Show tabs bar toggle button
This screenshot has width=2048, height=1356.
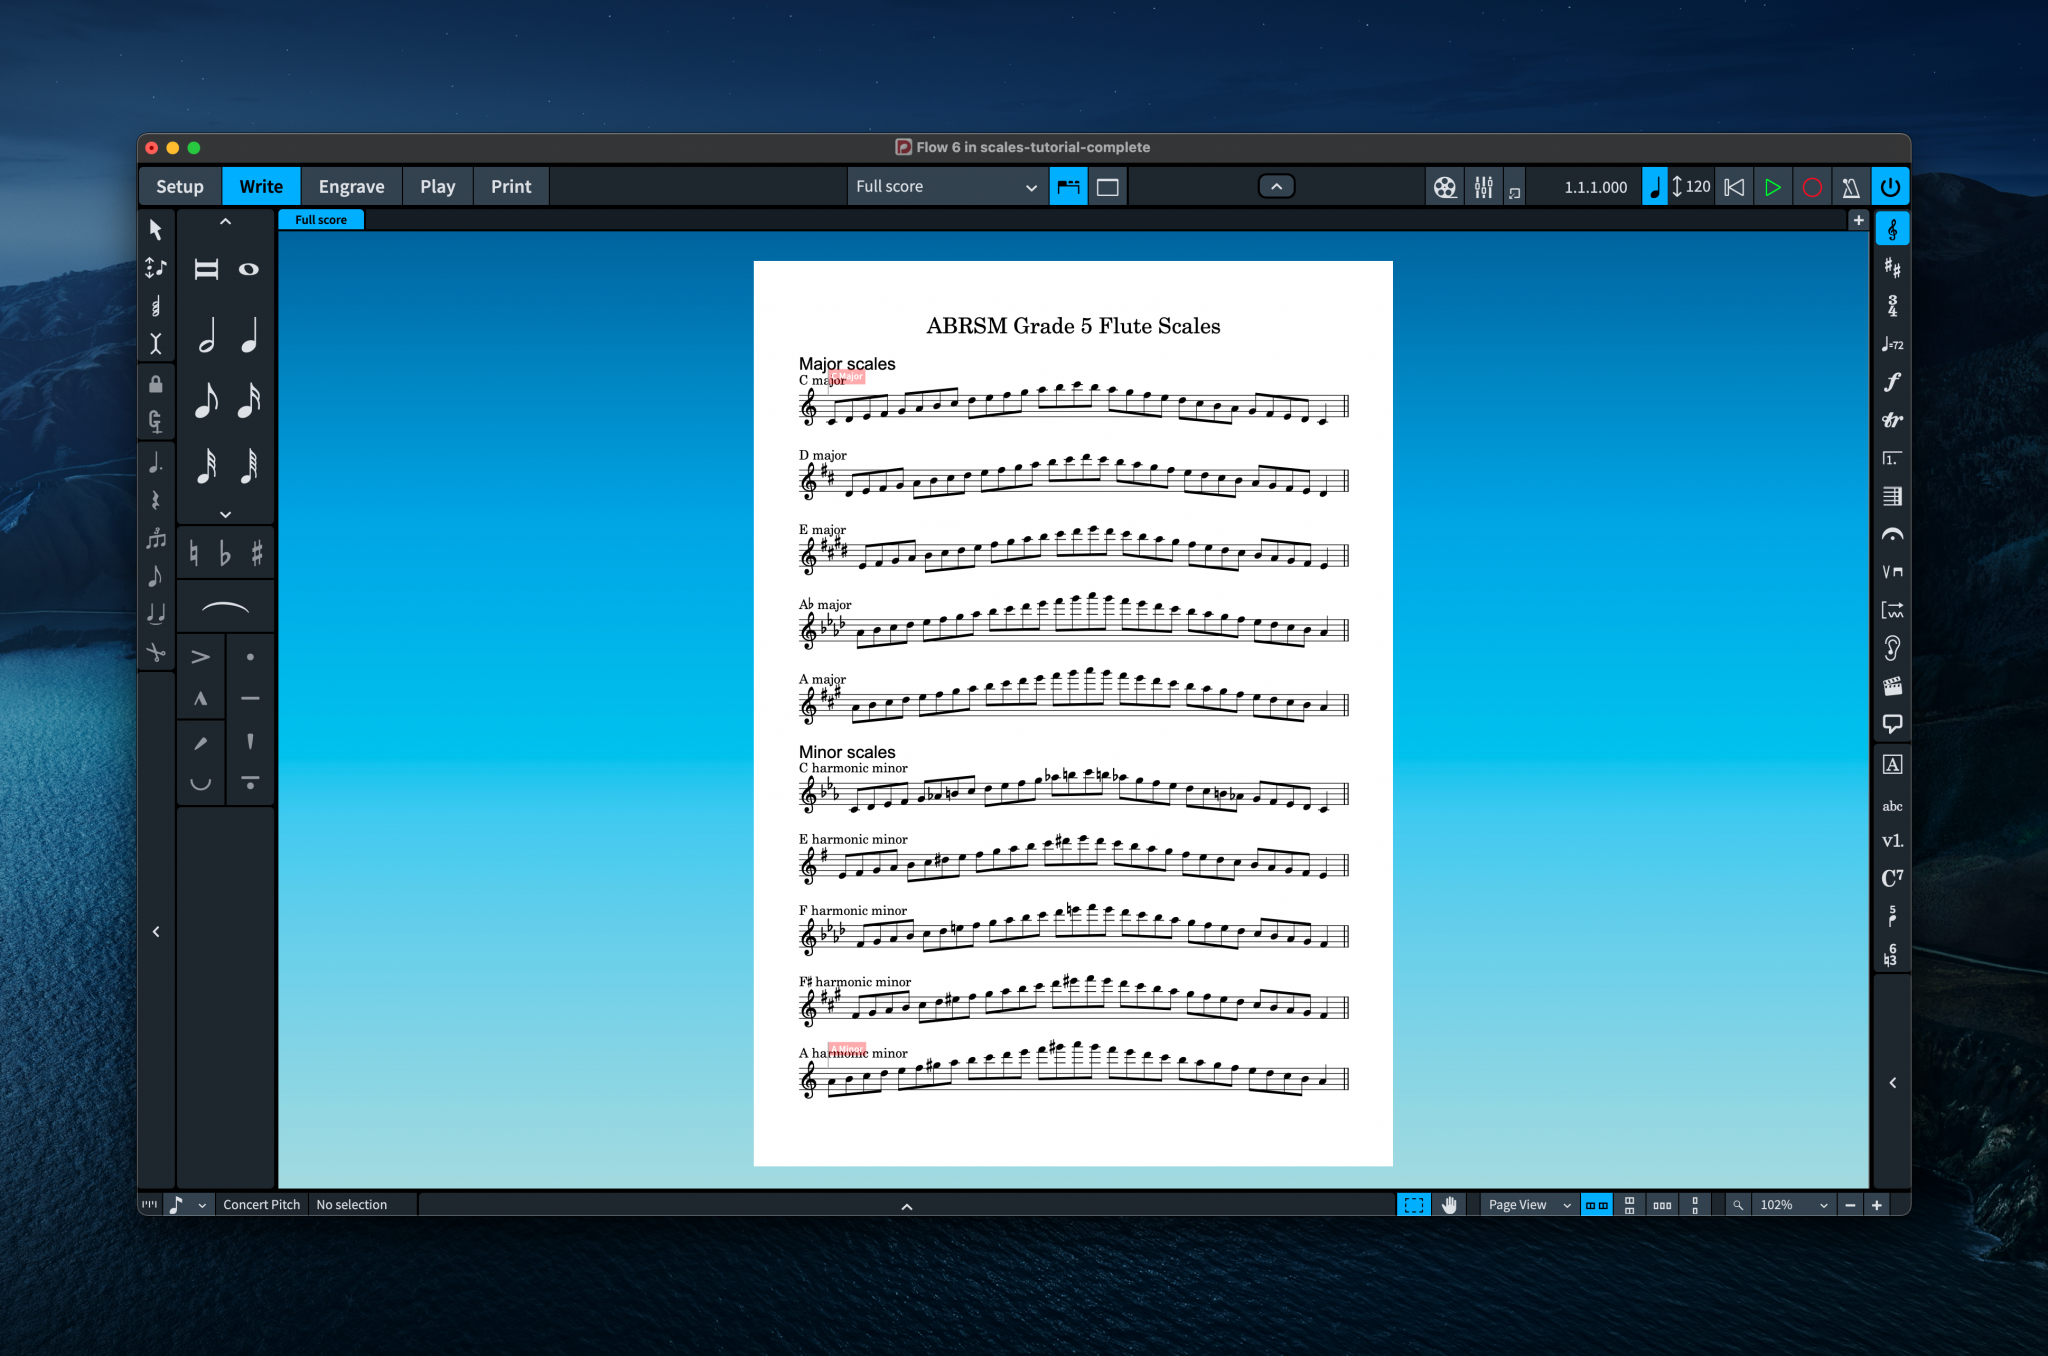1069,187
